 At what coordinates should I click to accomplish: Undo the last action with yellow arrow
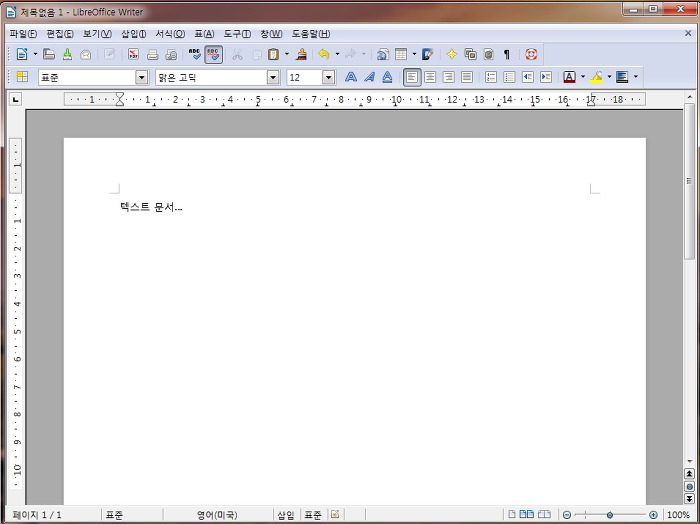point(324,54)
